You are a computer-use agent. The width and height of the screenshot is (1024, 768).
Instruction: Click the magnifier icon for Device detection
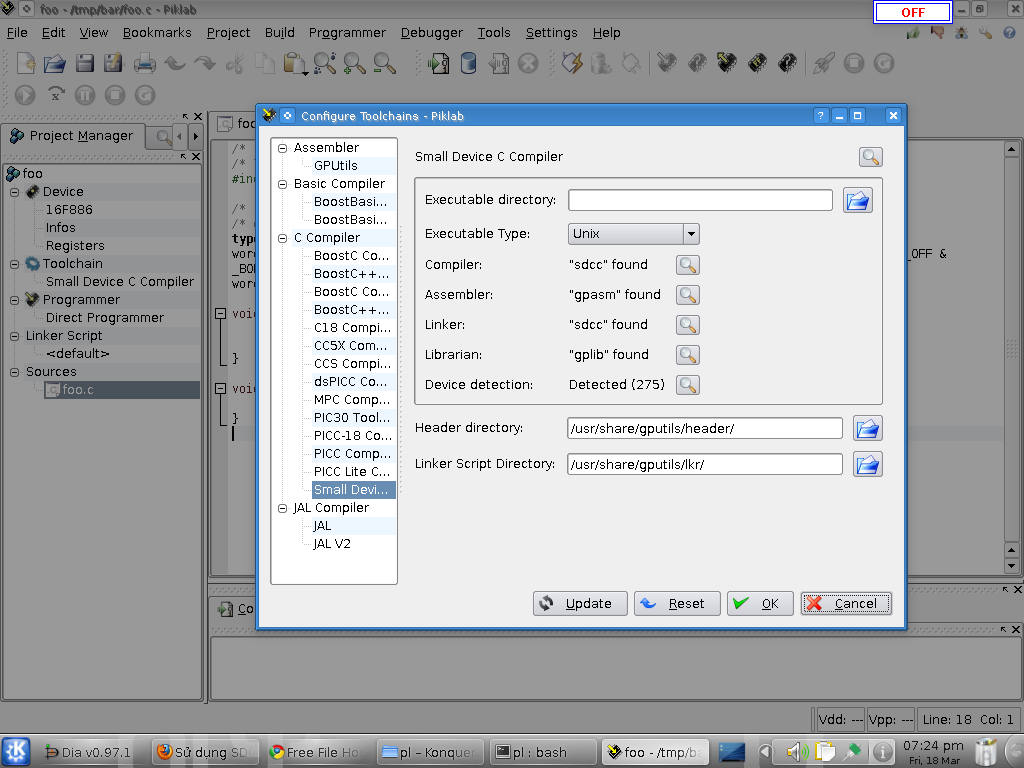click(x=687, y=385)
